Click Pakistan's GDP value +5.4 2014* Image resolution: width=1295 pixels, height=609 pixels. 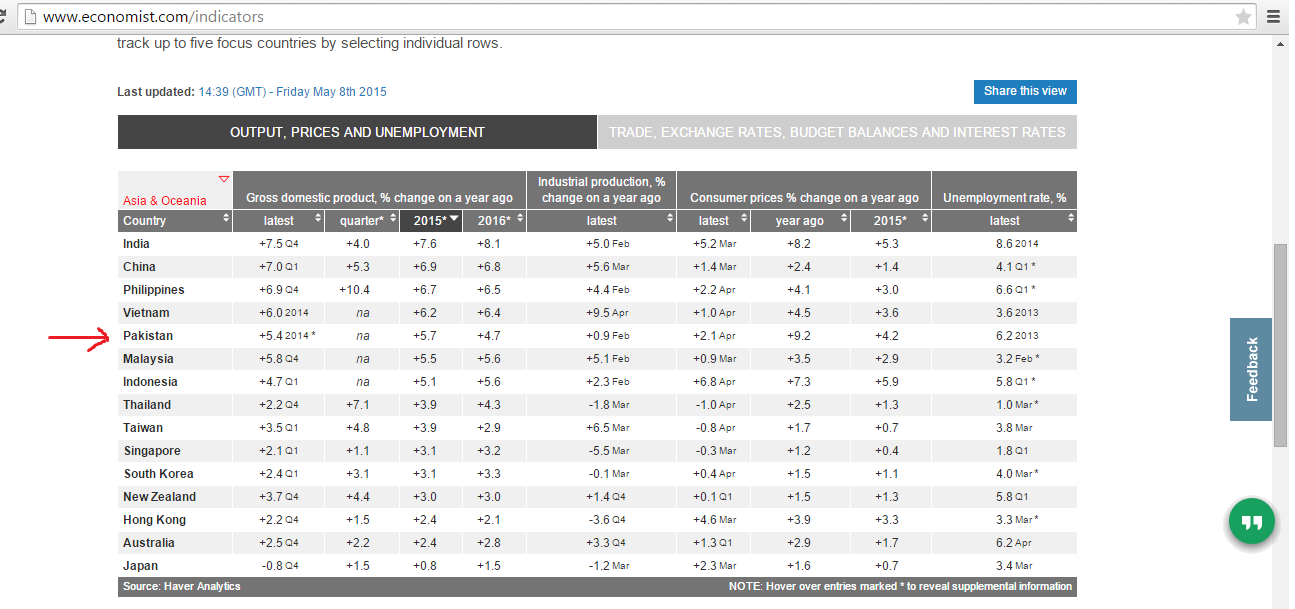tap(286, 336)
